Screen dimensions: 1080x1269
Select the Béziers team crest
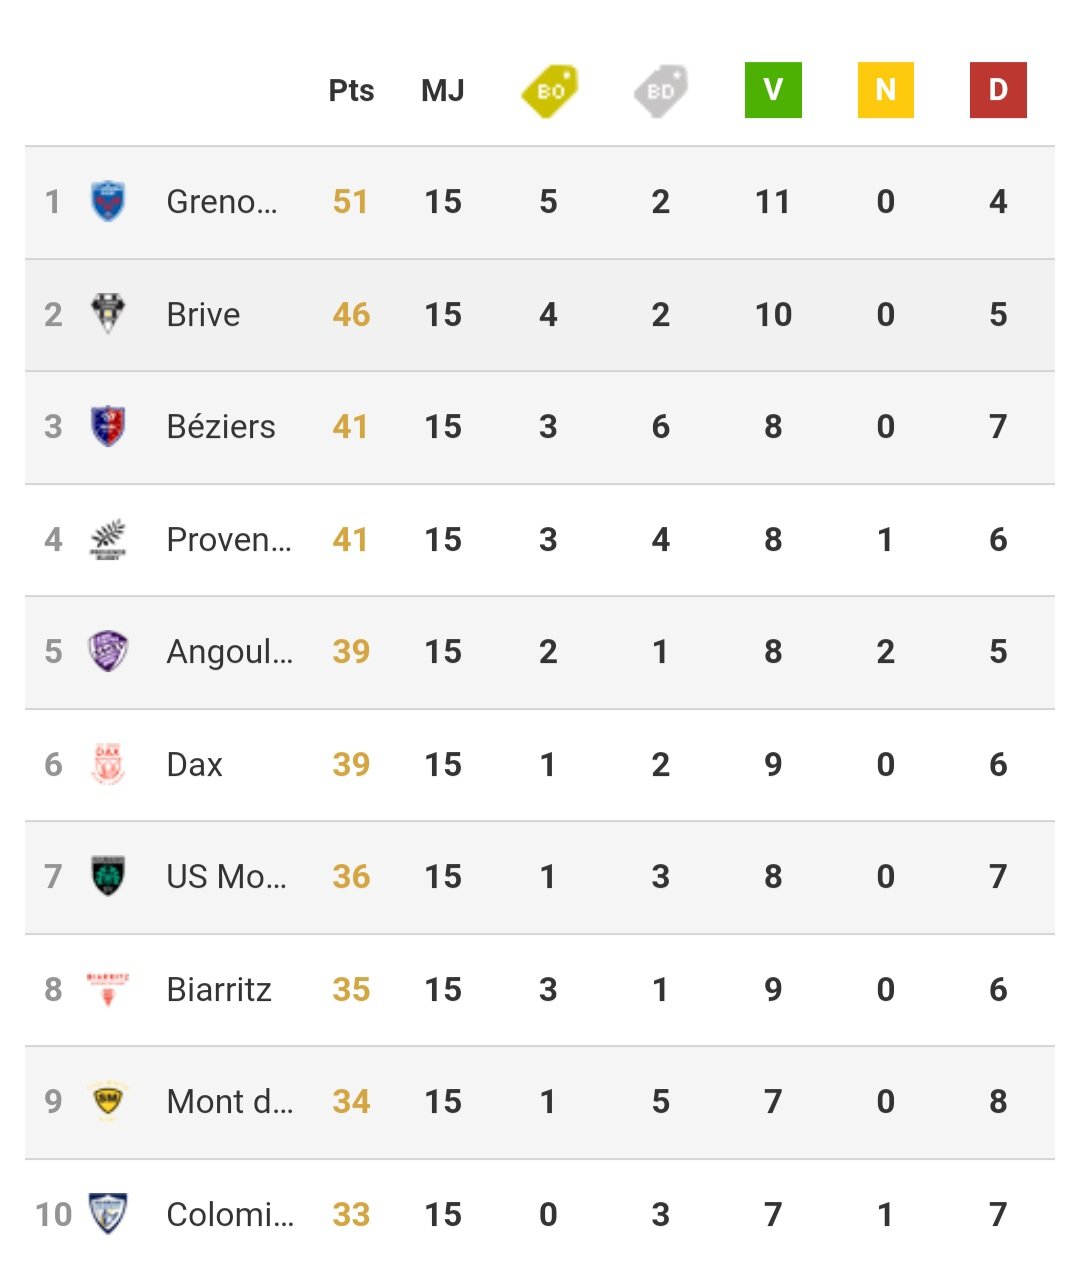coord(107,426)
